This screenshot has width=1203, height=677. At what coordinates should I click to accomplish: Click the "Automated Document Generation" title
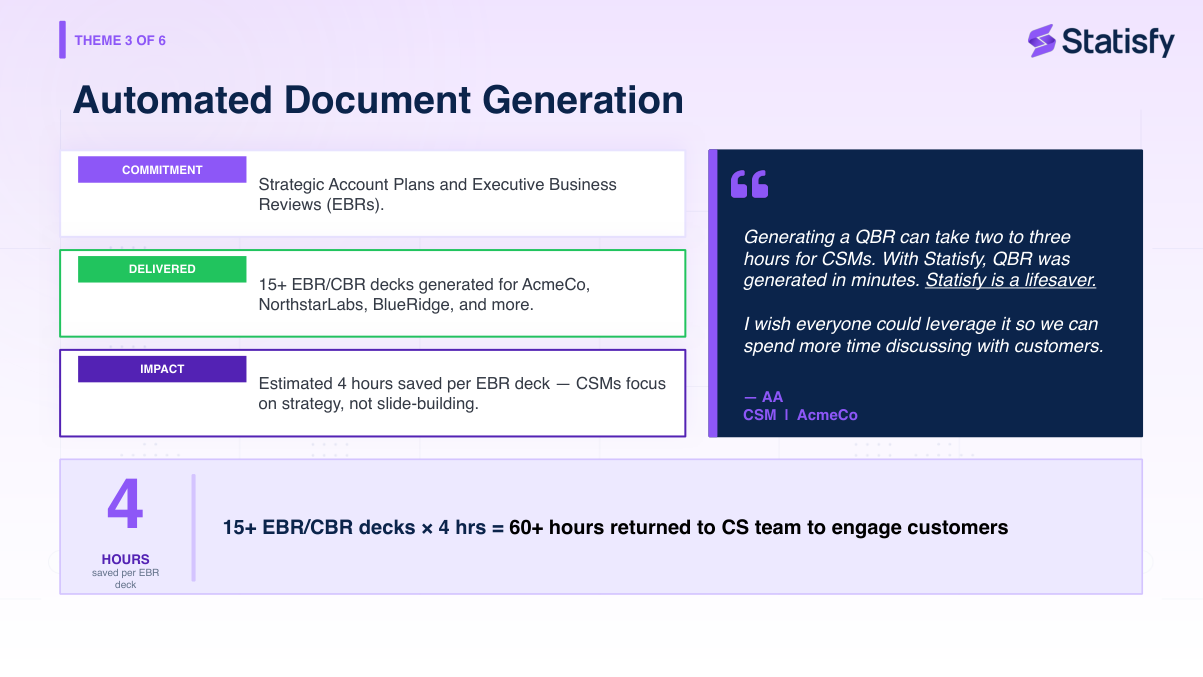pos(378,100)
